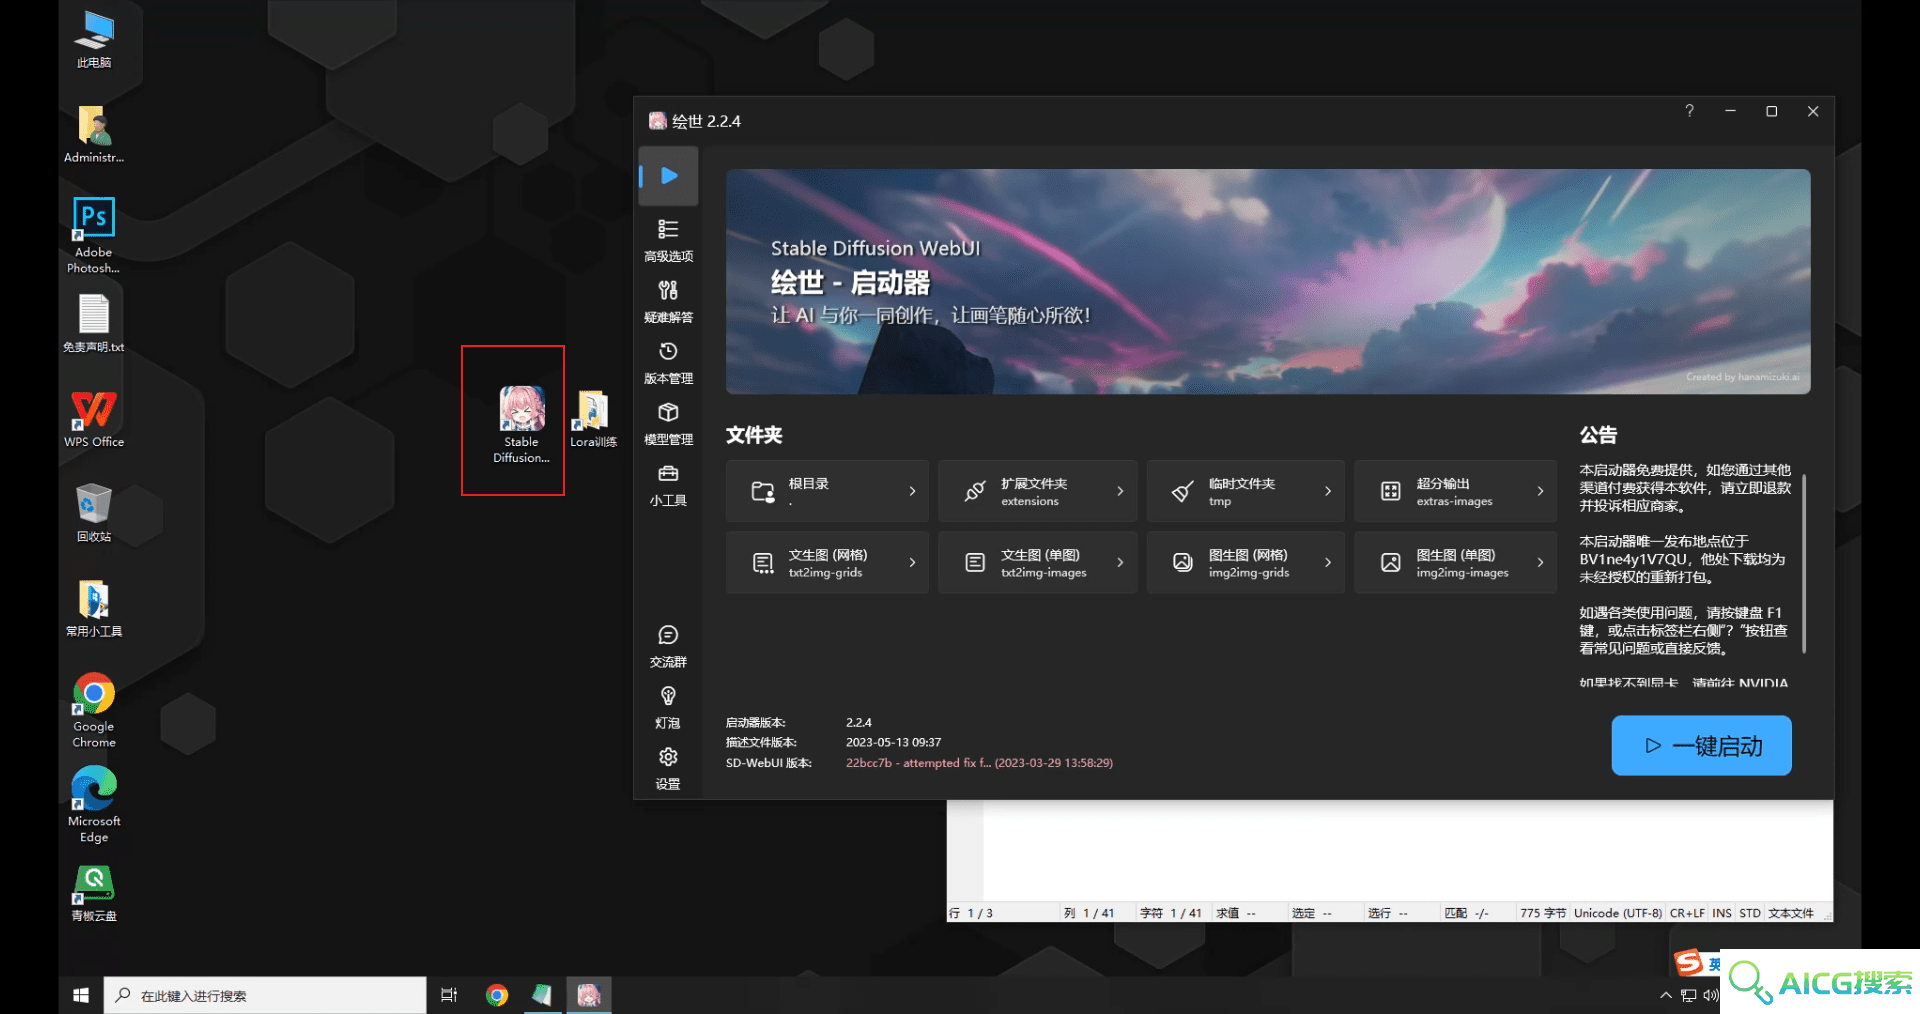Open 图生图 (网格) img2img-grids folder card
Image resolution: width=1920 pixels, height=1014 pixels.
coord(1245,563)
